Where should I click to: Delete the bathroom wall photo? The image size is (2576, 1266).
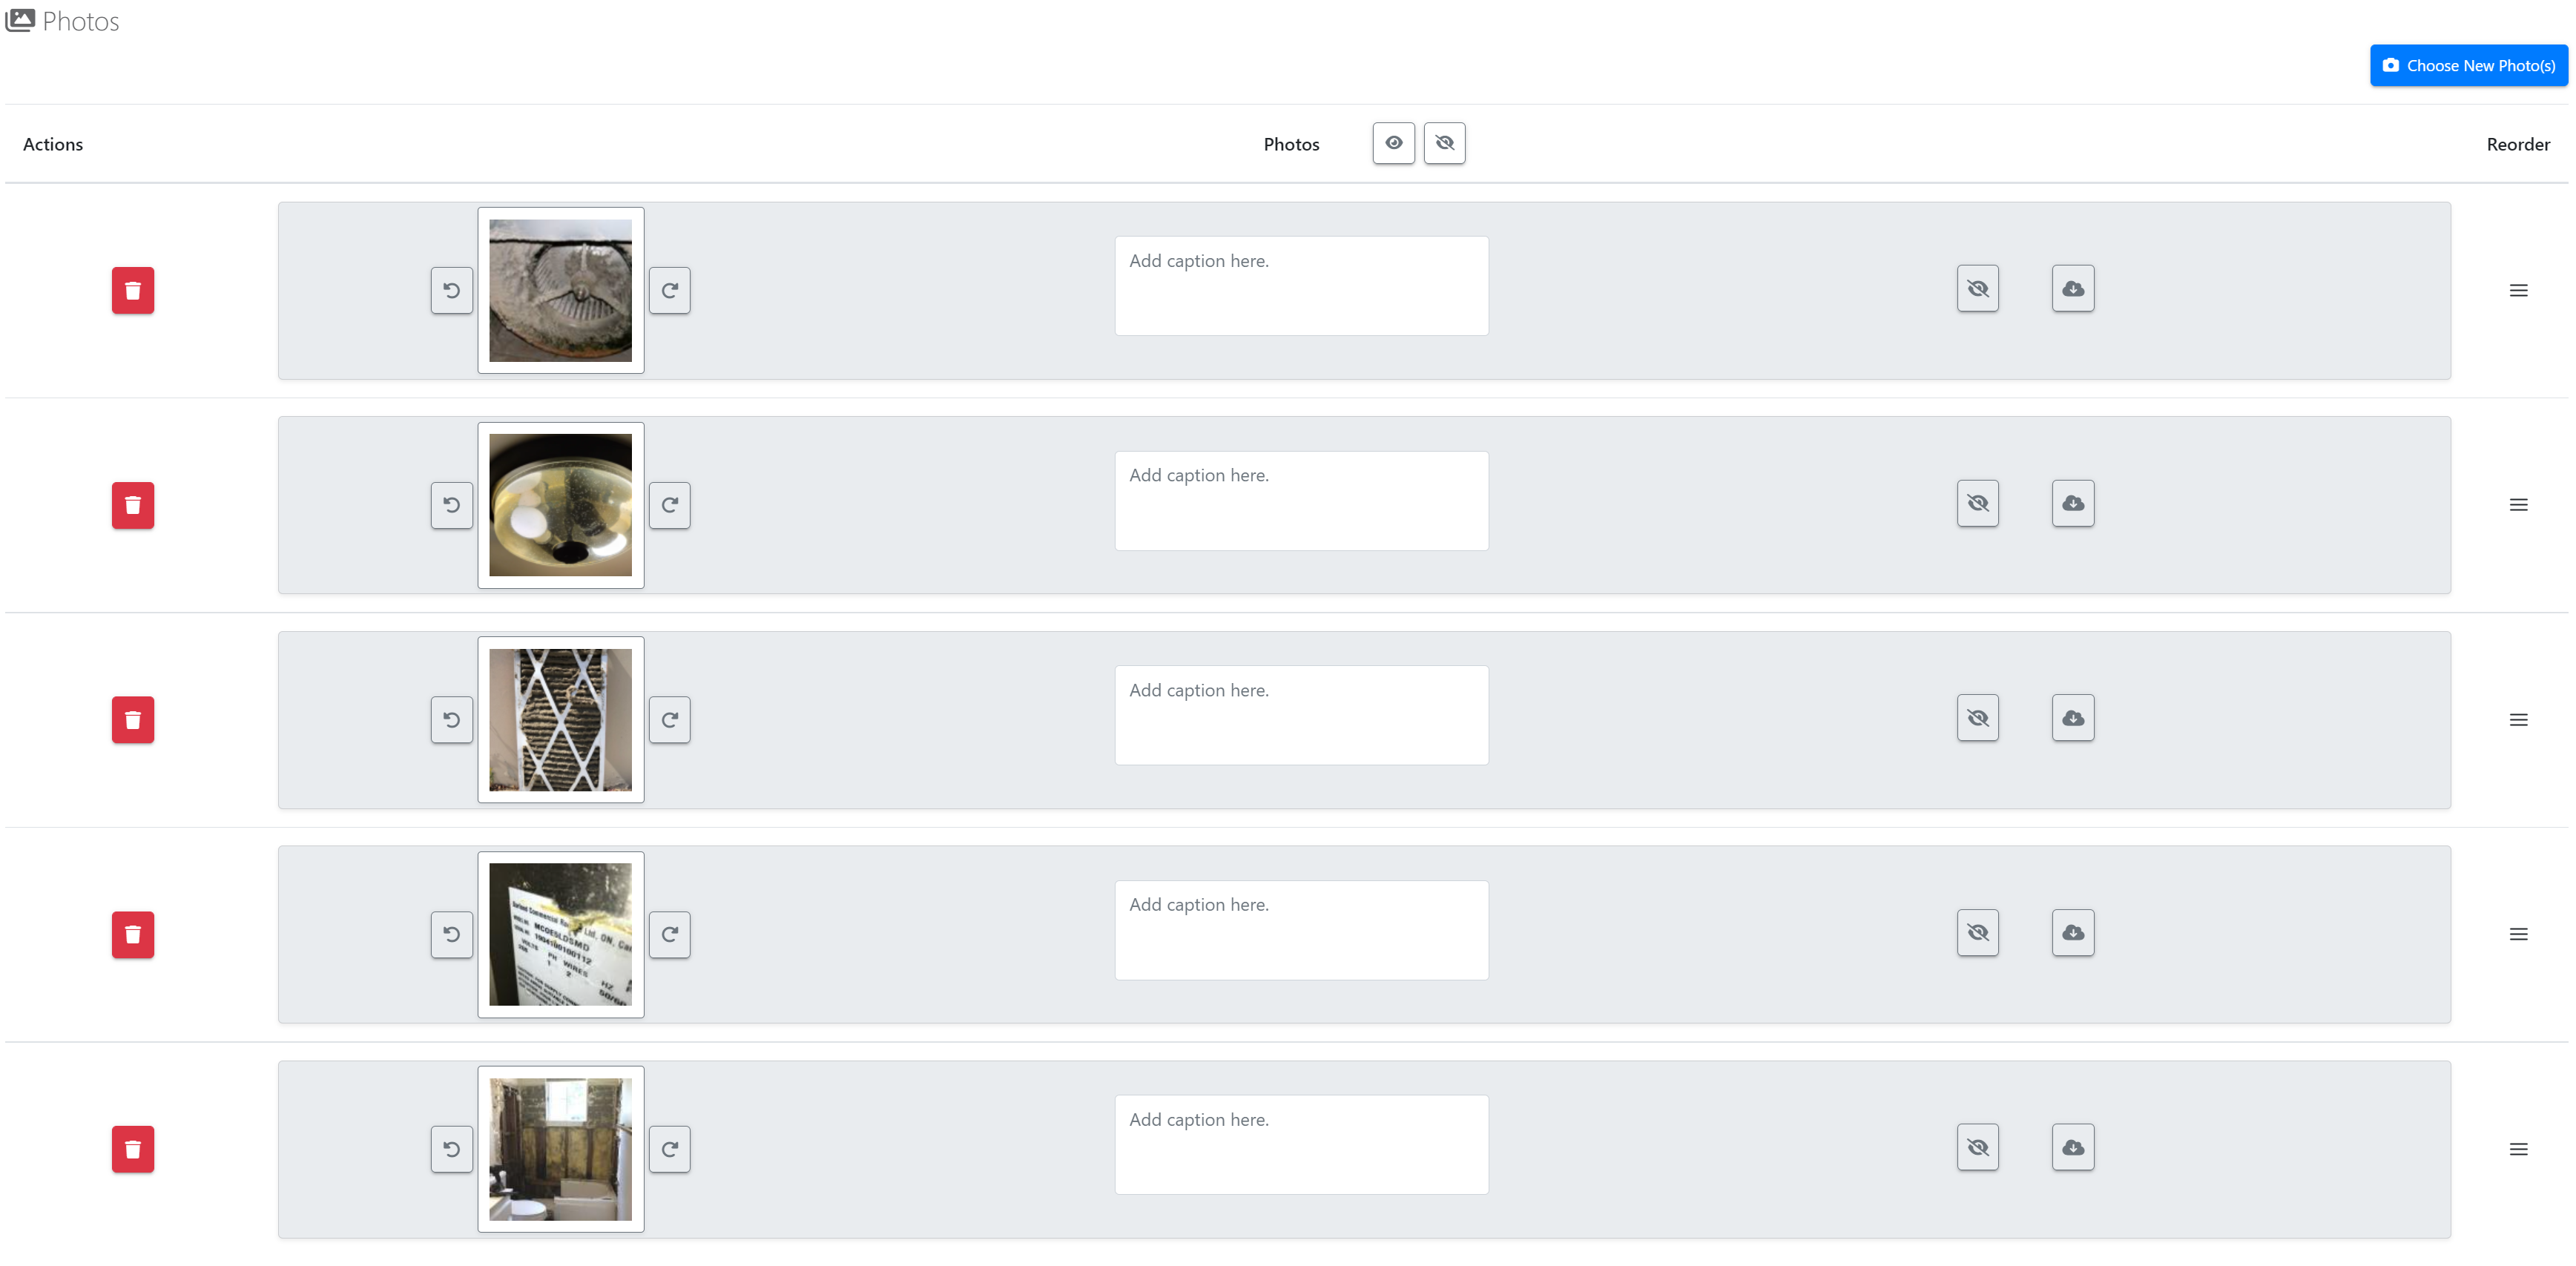point(132,1149)
